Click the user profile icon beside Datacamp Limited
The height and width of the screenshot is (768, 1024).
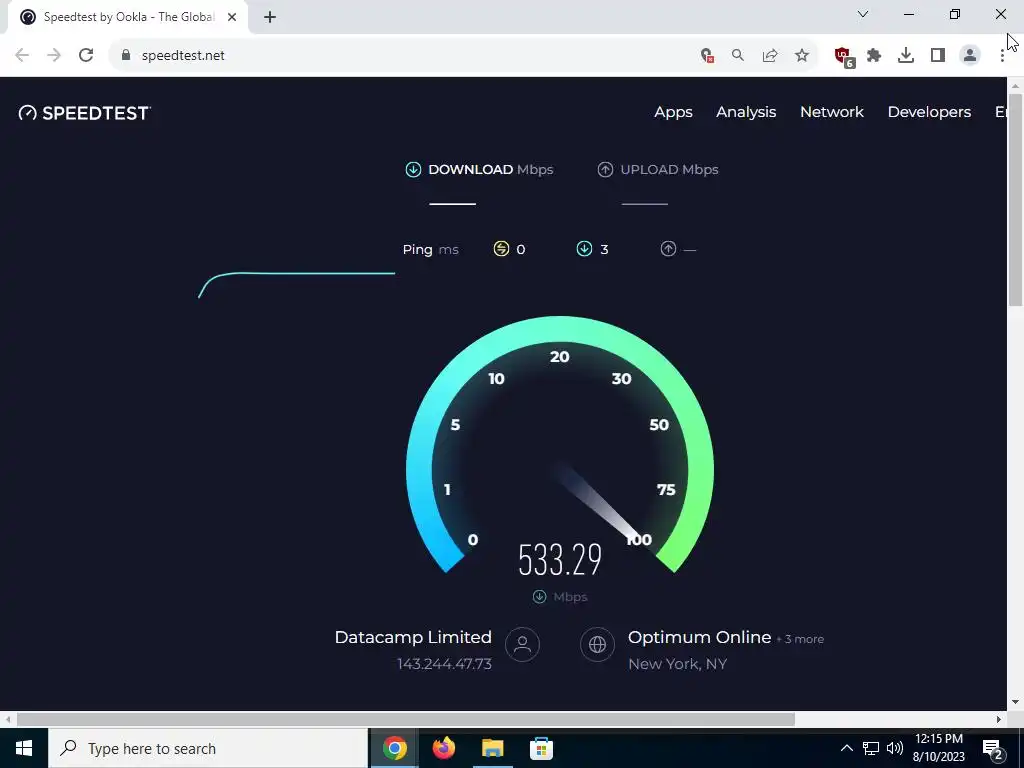pos(522,645)
